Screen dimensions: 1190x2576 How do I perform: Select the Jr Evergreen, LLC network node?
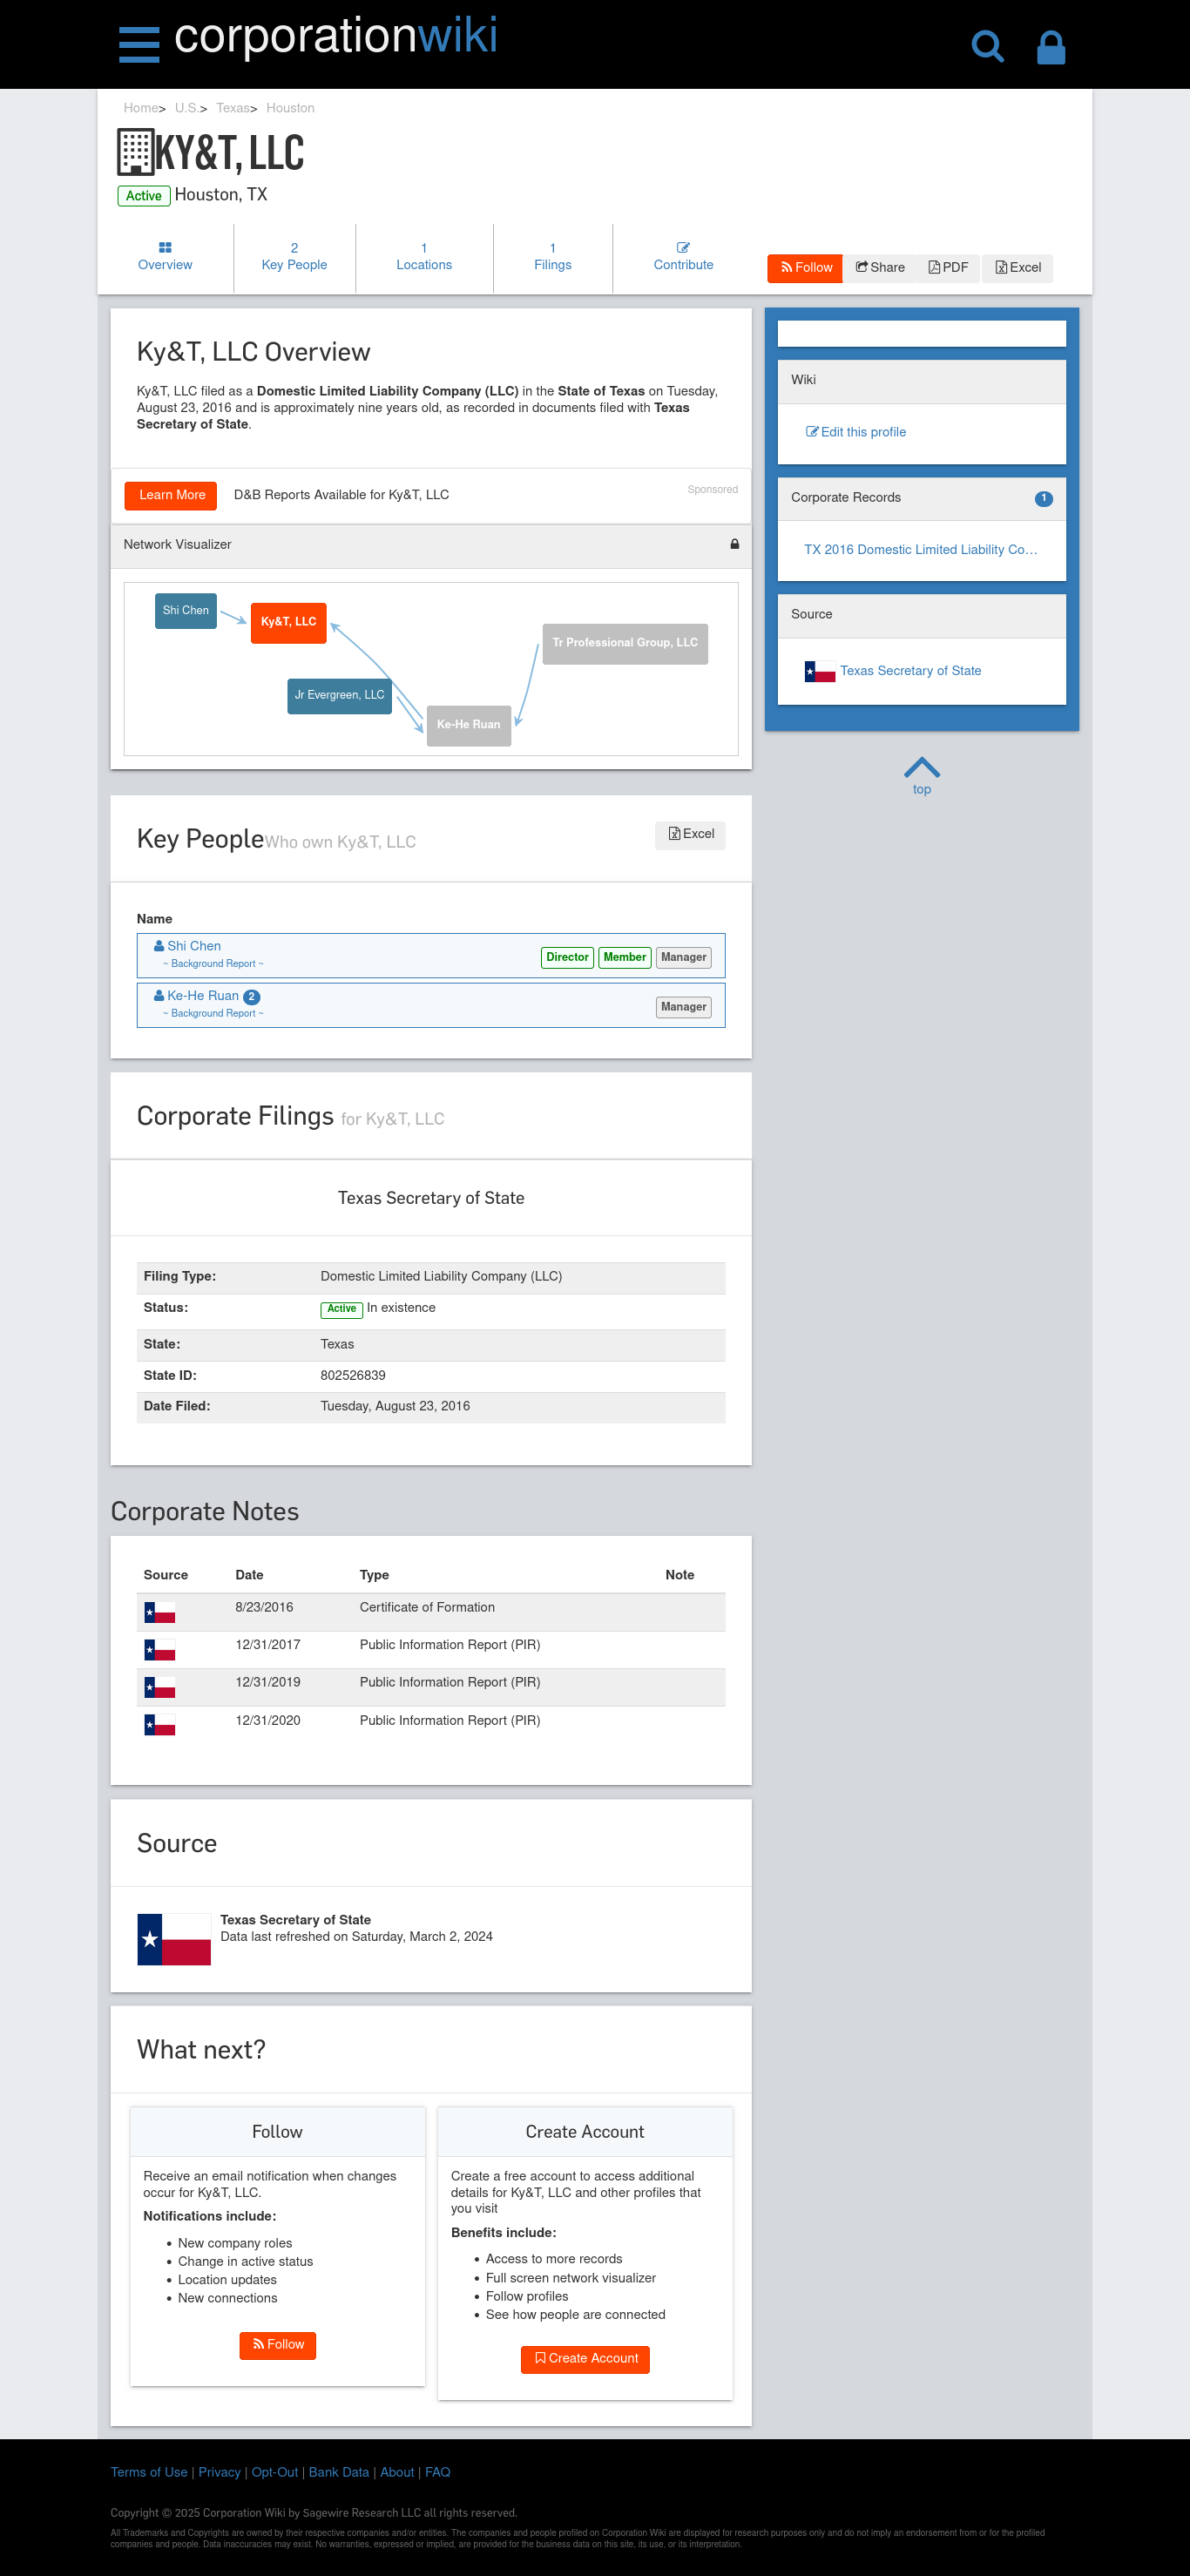coord(339,696)
